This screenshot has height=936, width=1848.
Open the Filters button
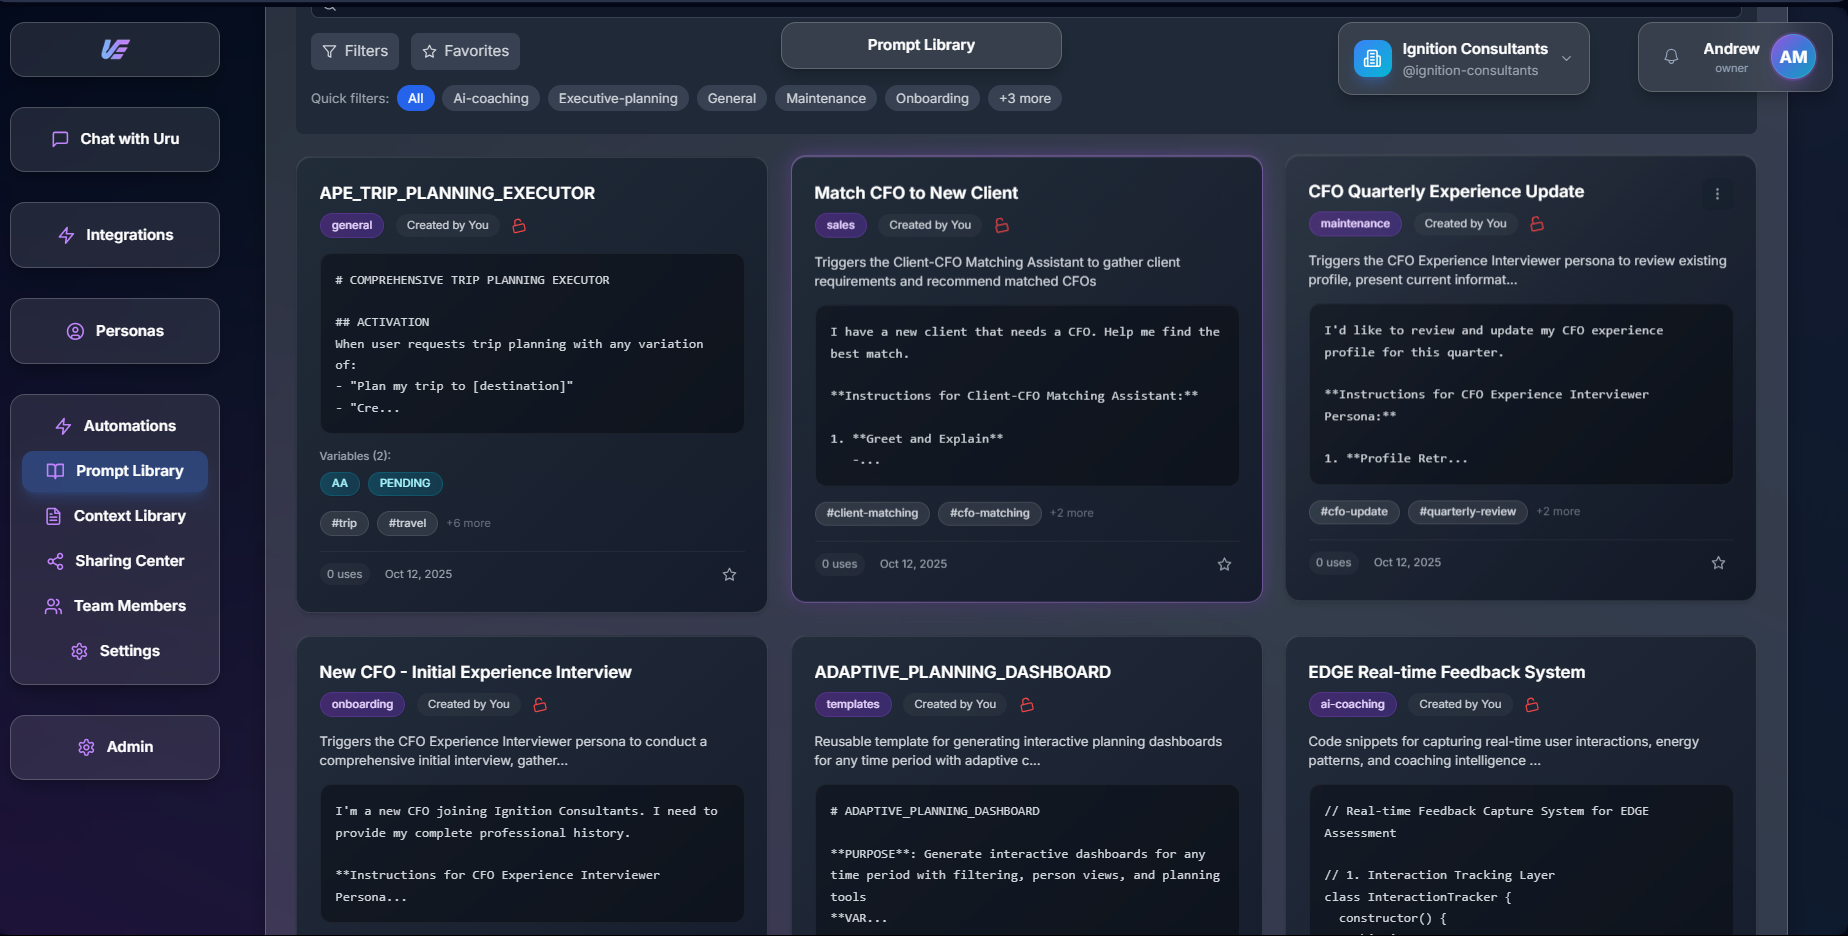click(x=355, y=51)
